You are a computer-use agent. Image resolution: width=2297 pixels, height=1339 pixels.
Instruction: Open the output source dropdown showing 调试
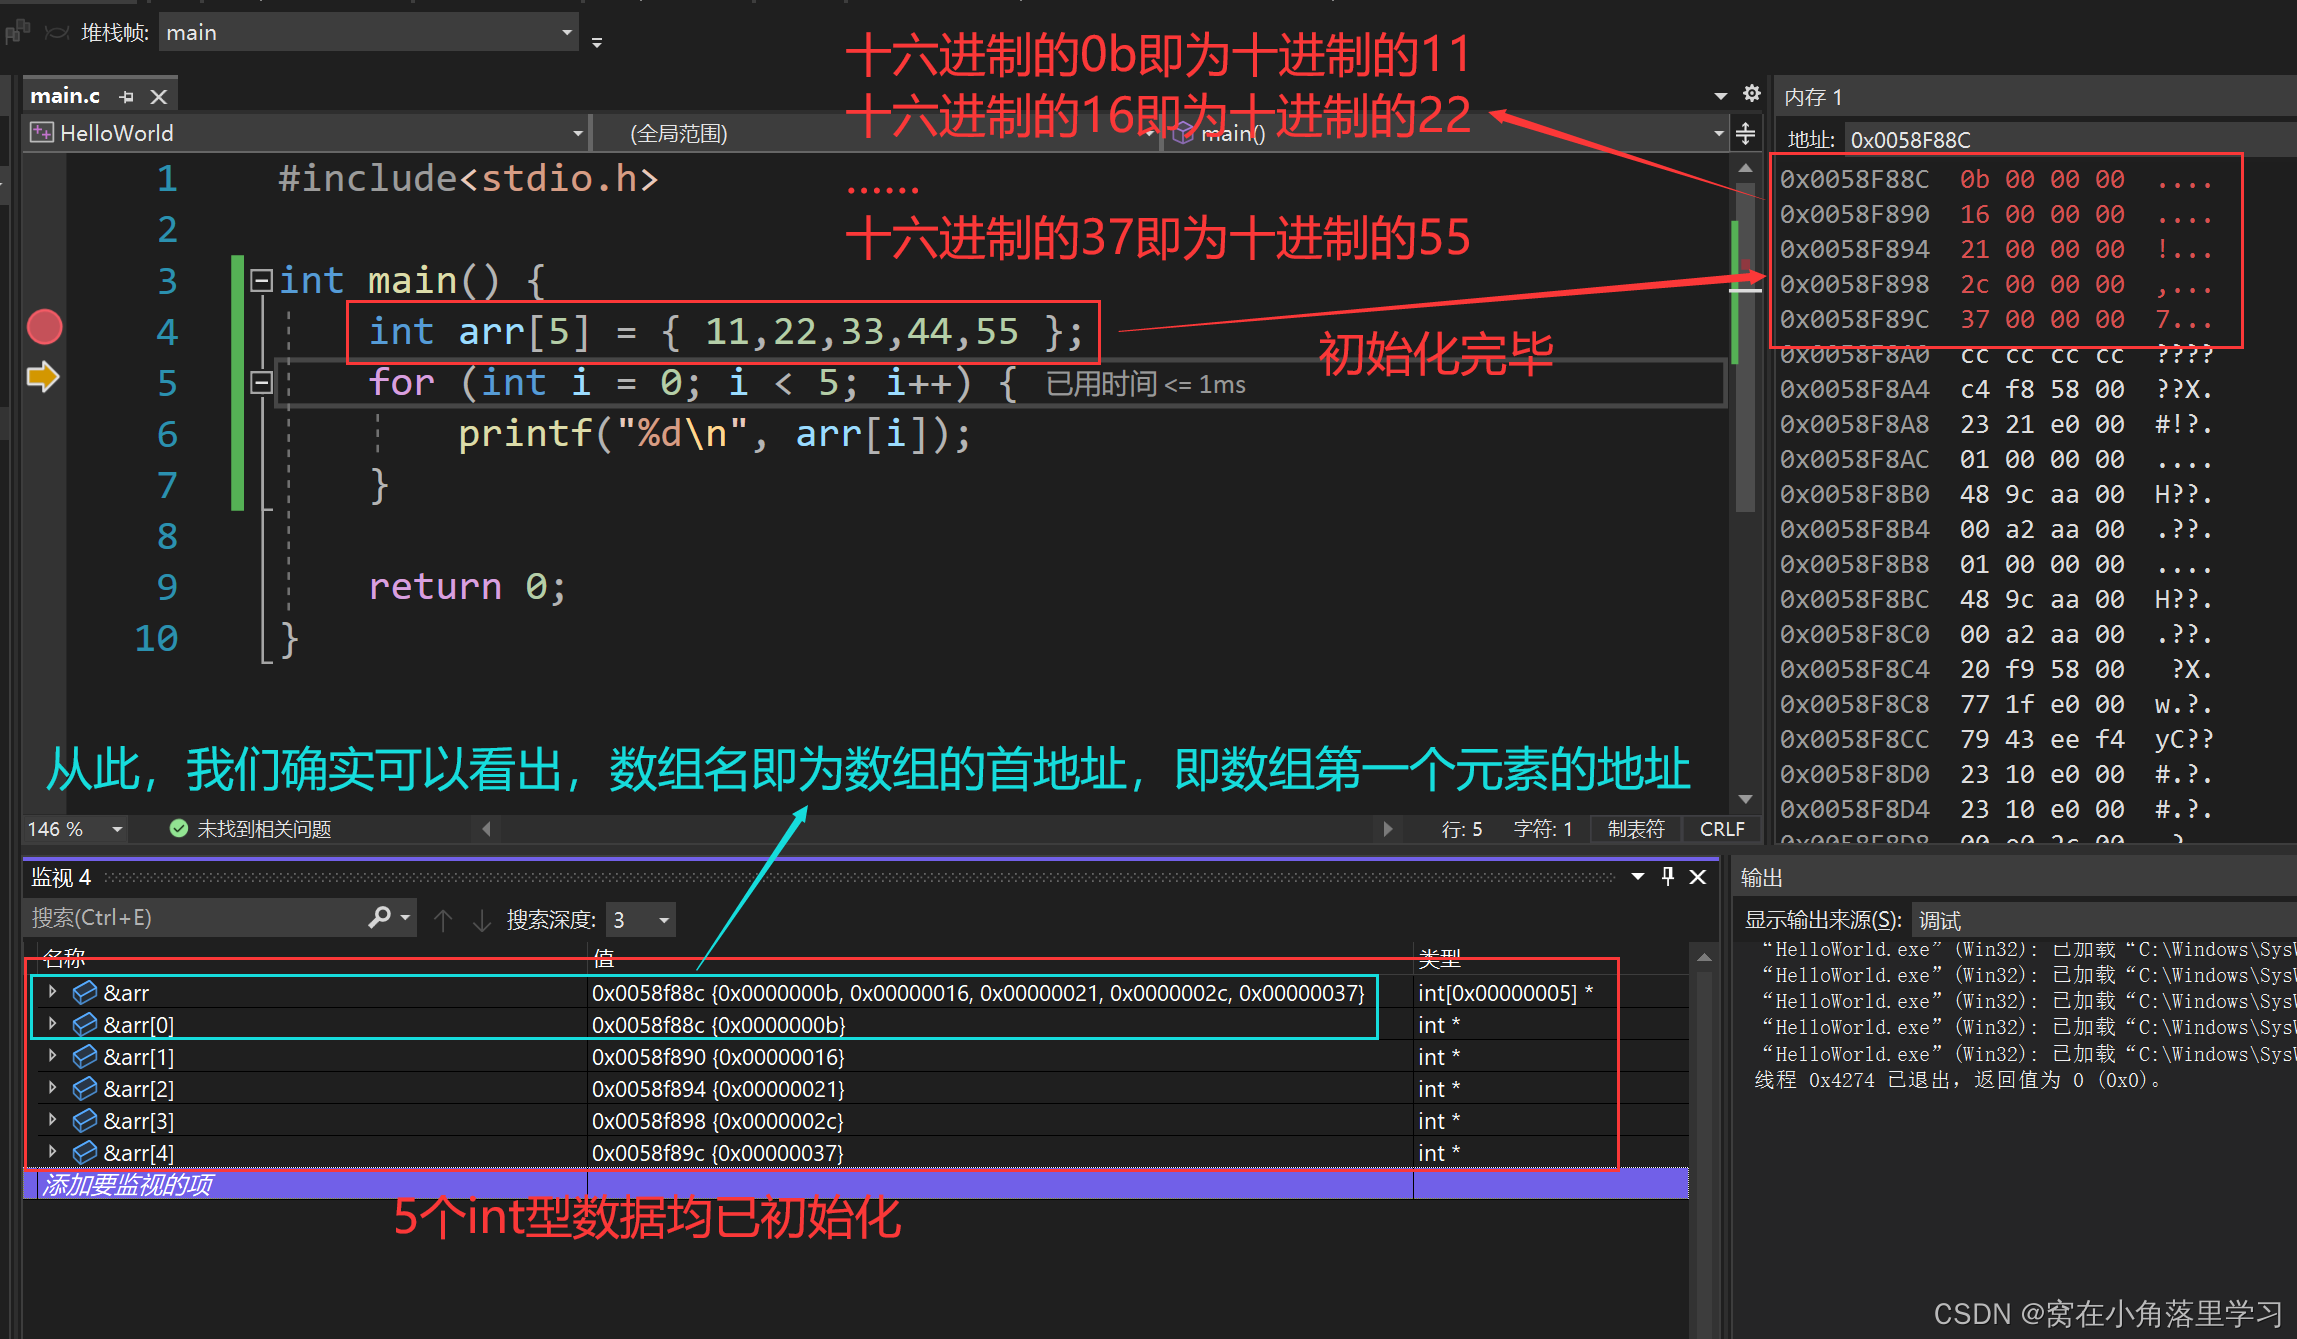coord(2103,920)
